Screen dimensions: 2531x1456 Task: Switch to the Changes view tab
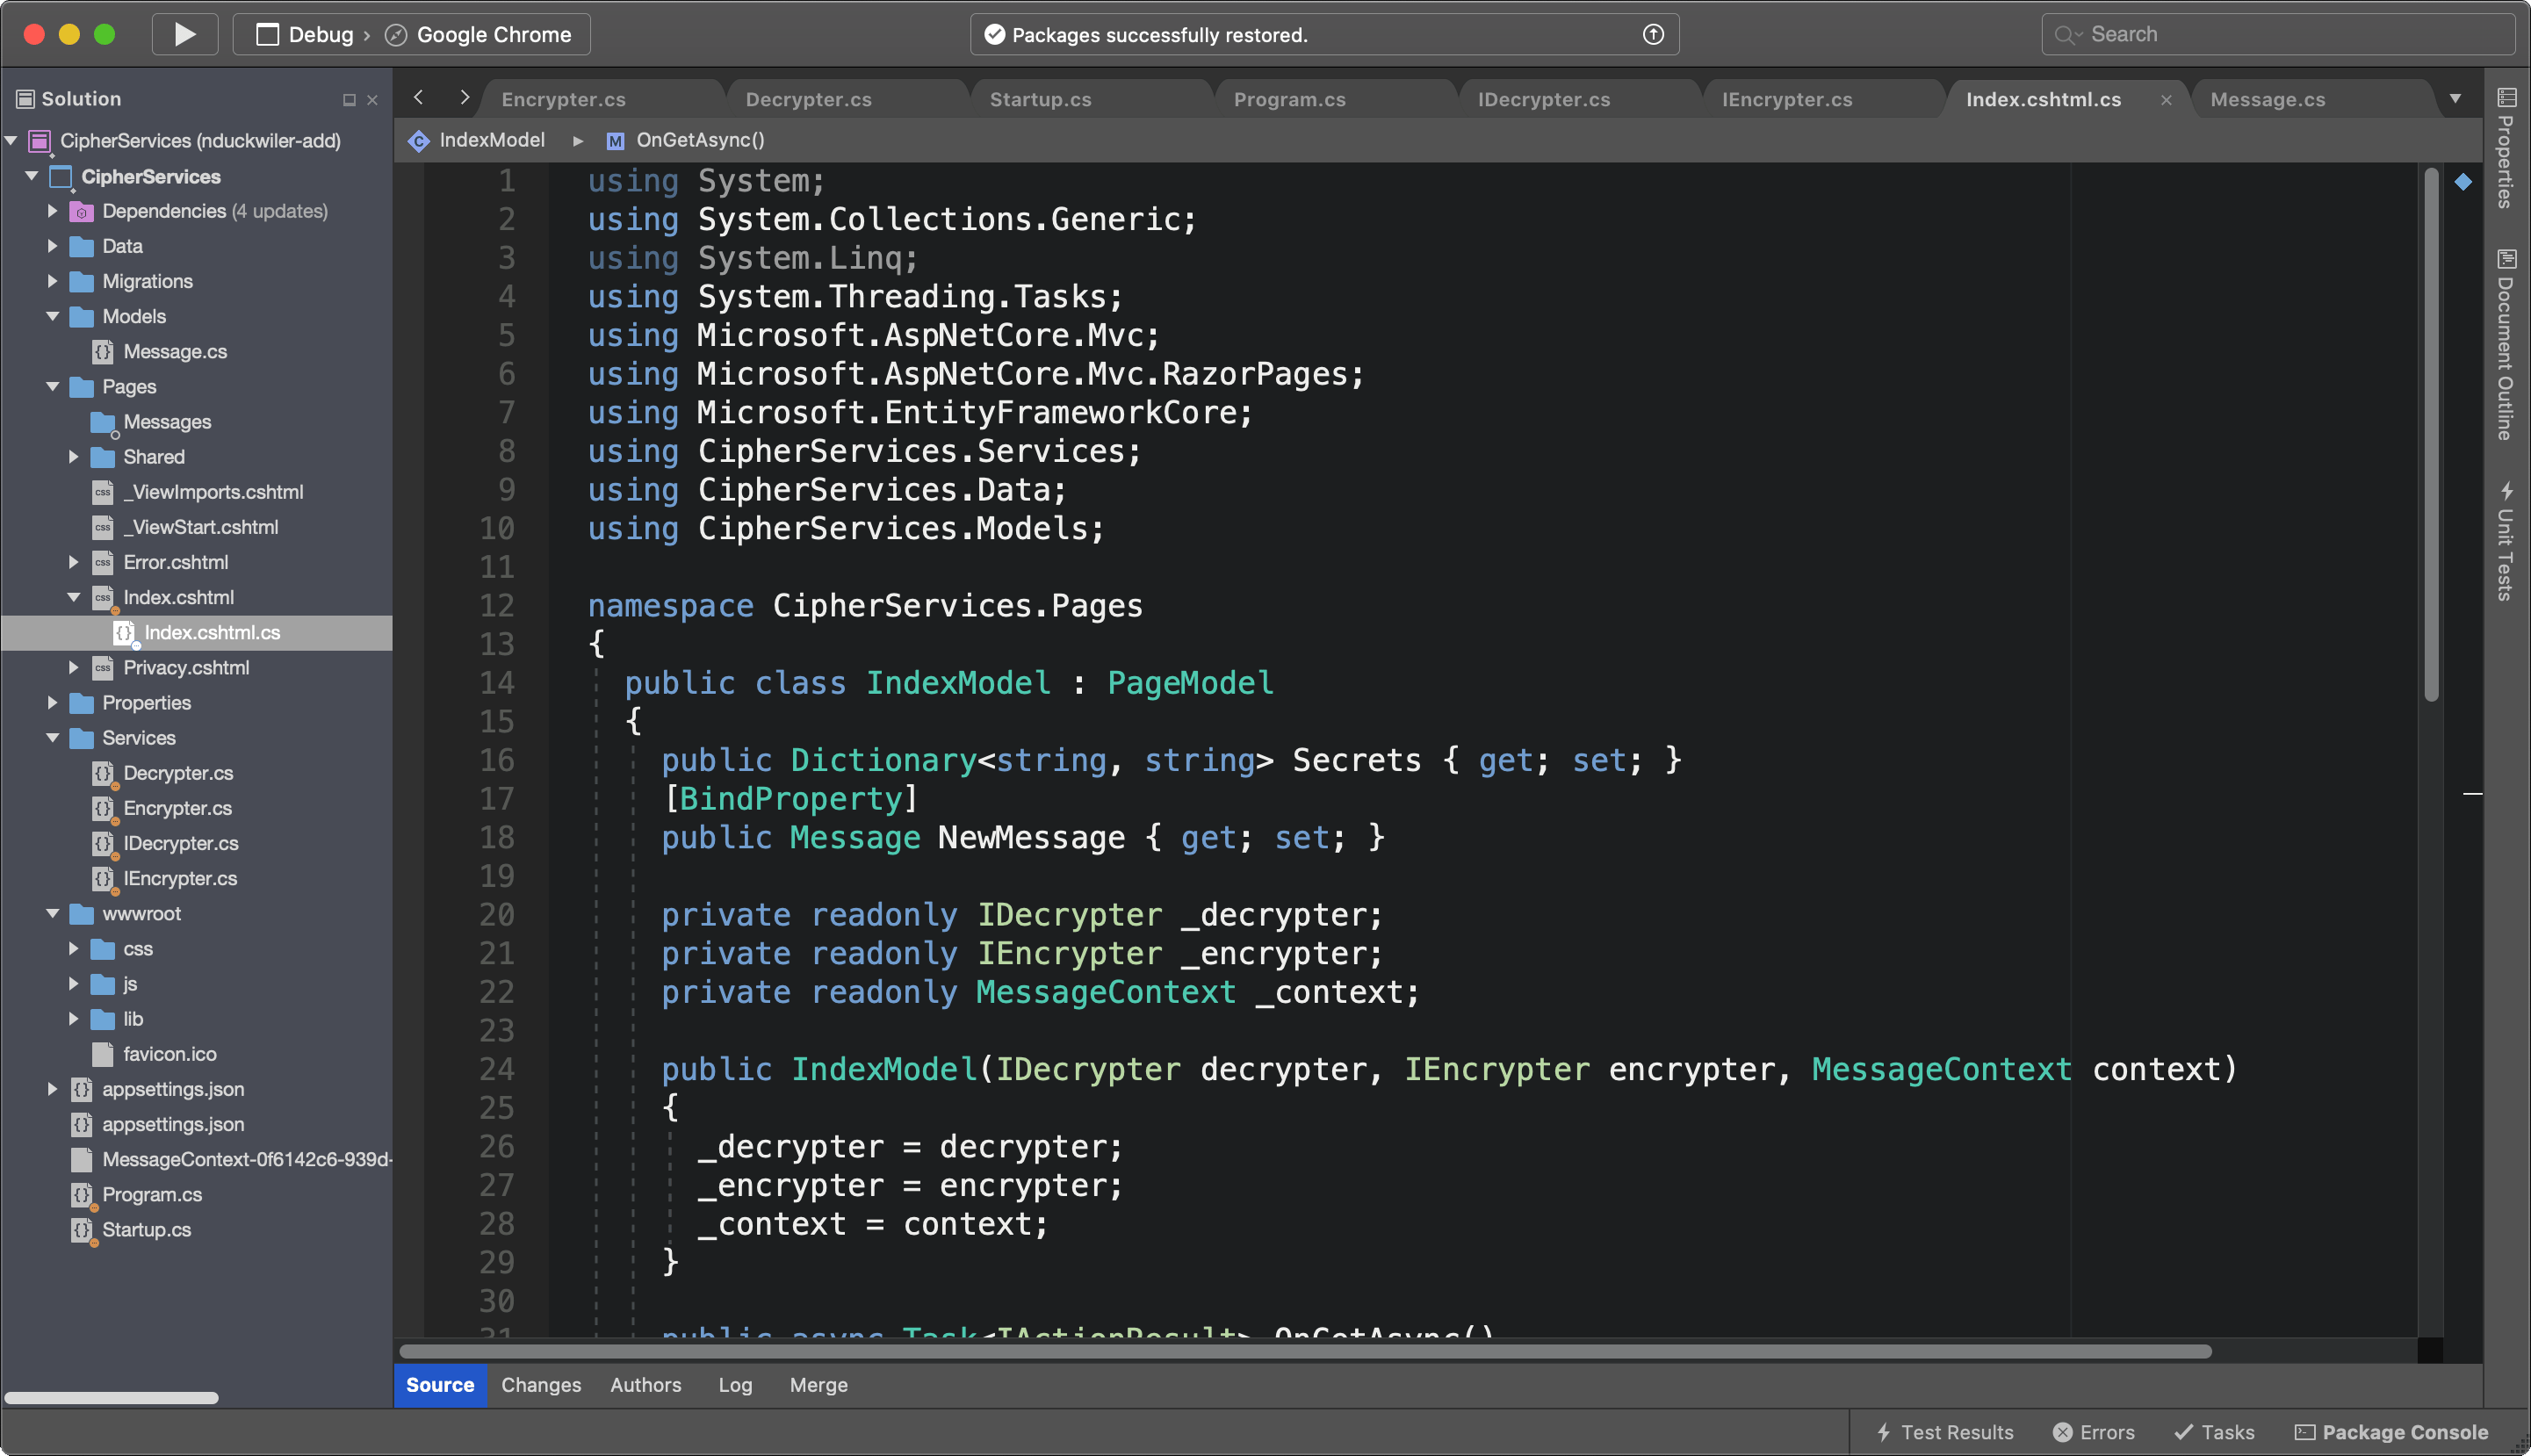pos(541,1385)
